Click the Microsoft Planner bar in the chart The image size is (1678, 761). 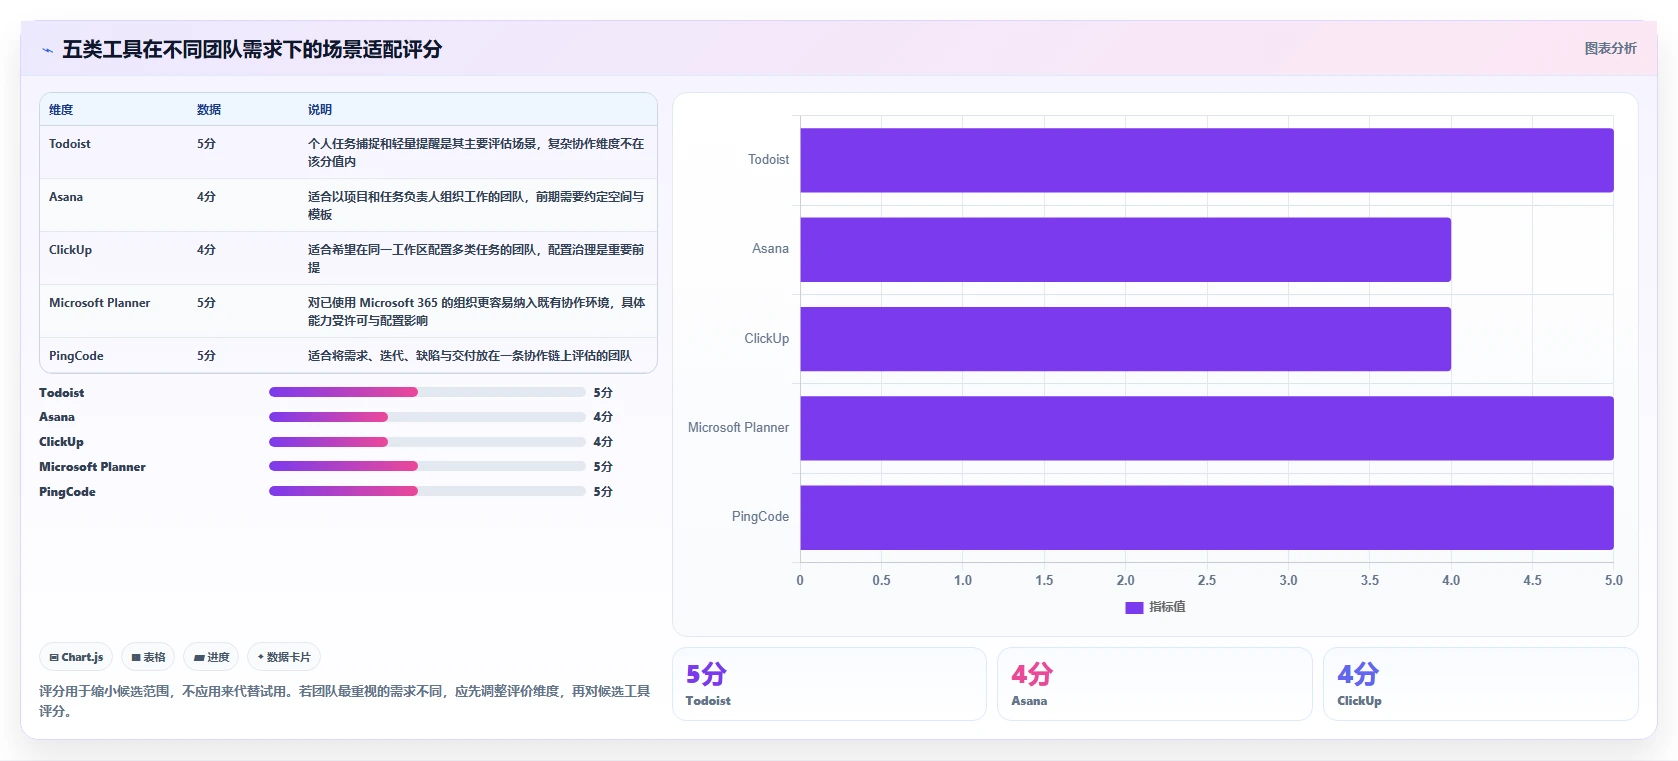pos(1207,428)
